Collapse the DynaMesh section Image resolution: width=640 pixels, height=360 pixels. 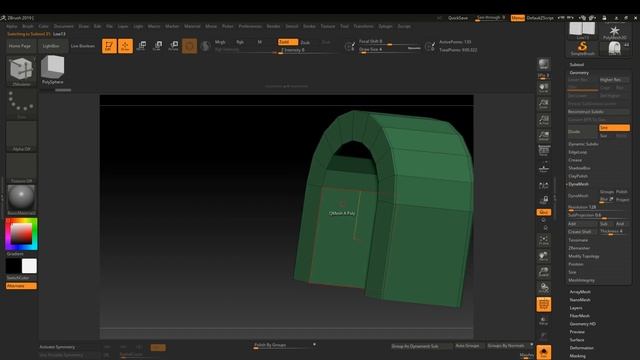point(578,184)
